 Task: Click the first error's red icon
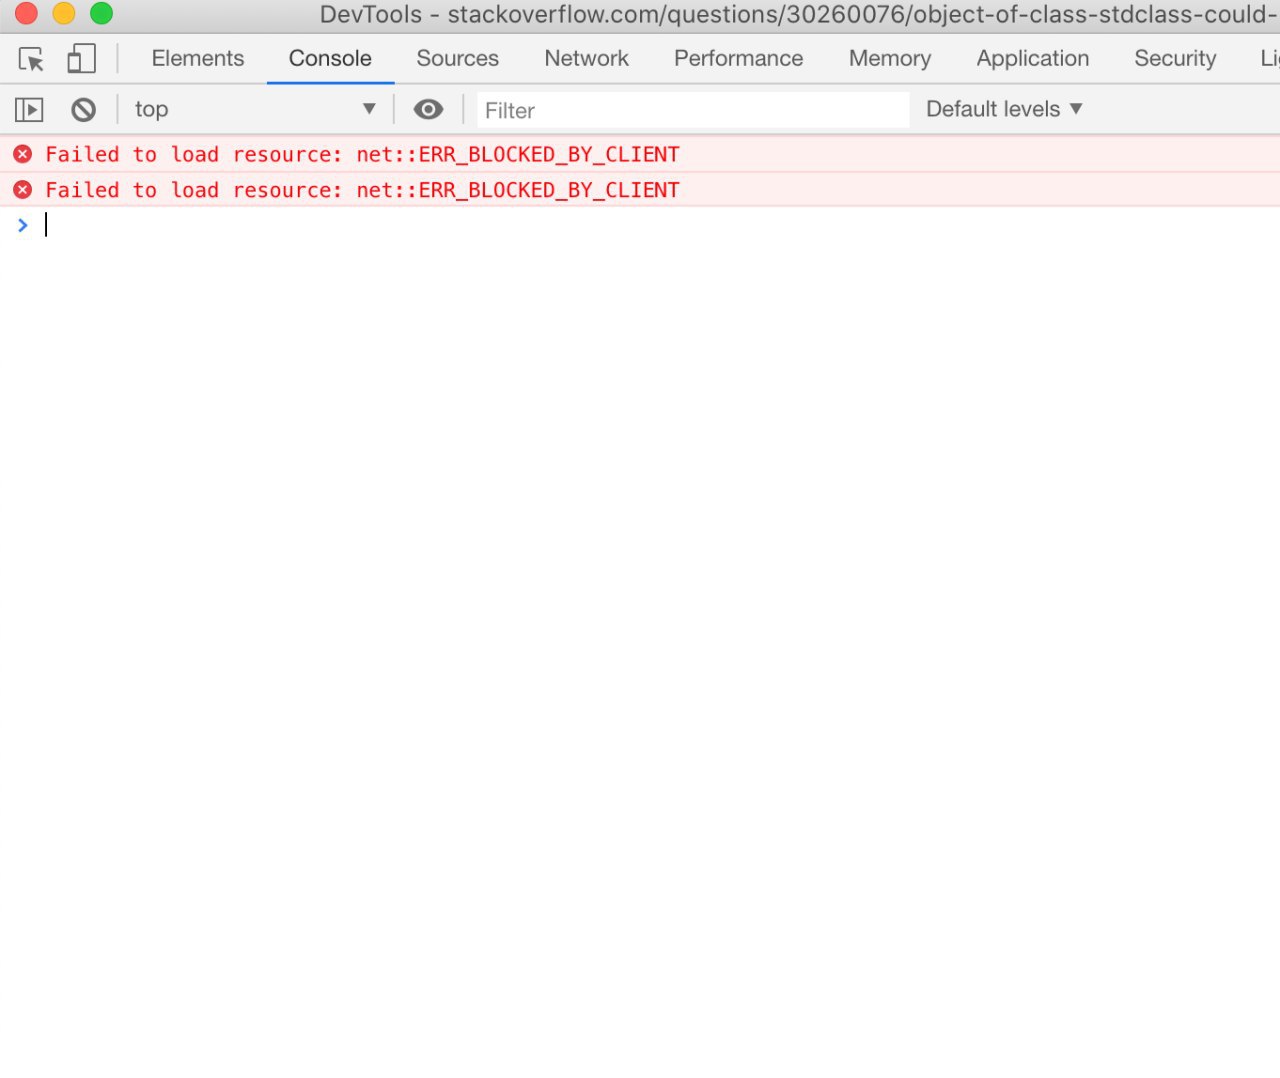point(23,154)
